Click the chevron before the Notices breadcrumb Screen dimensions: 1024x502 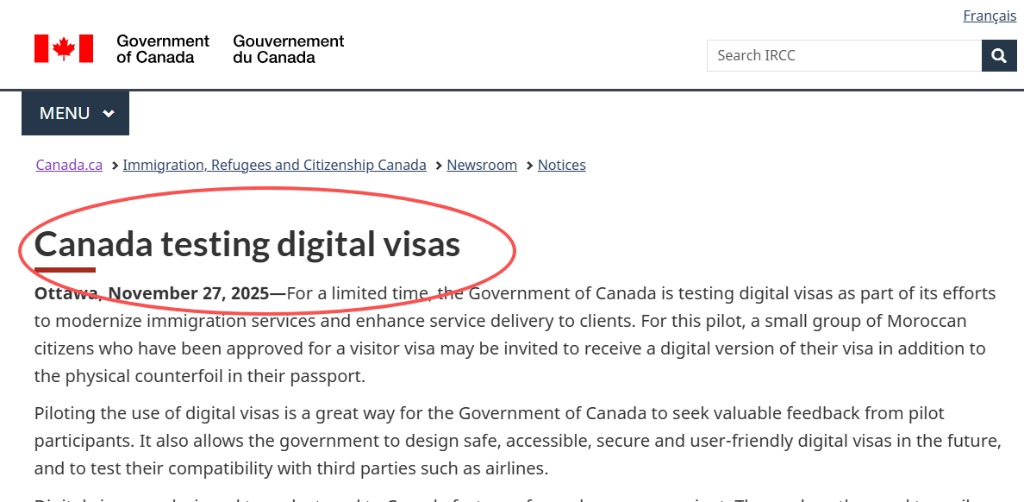(529, 165)
